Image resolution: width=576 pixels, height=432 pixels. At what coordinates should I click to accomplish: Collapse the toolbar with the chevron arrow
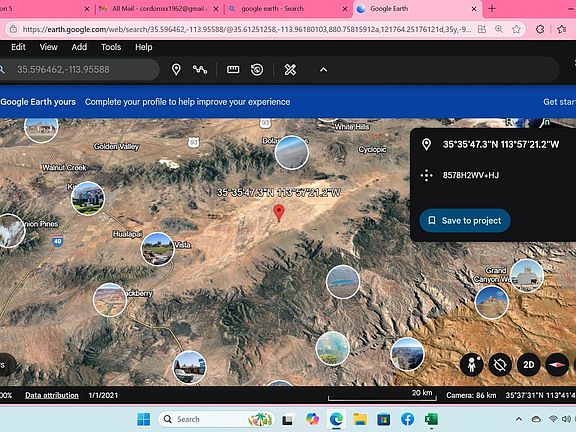point(323,69)
